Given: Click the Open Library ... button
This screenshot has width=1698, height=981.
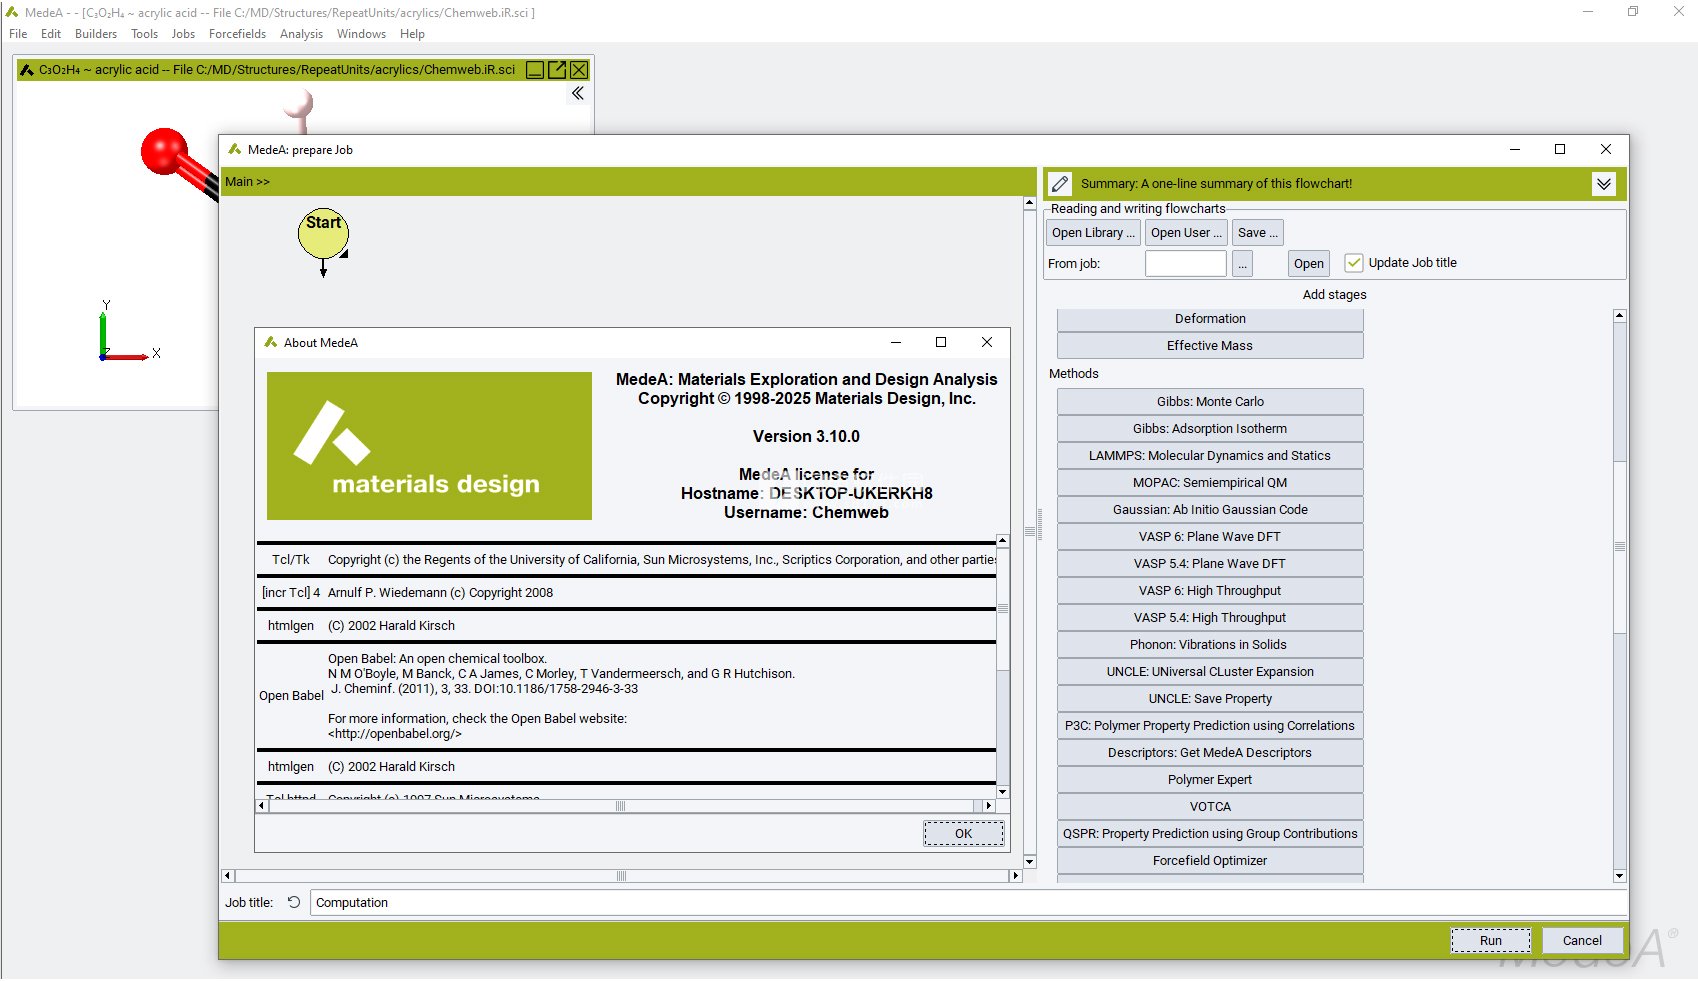Looking at the screenshot, I should 1092,233.
